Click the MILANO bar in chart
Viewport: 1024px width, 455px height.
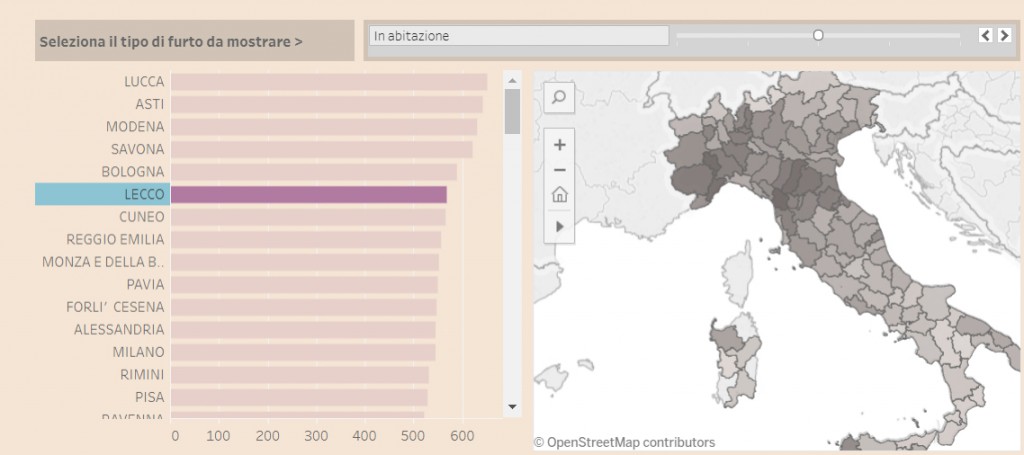pos(303,352)
